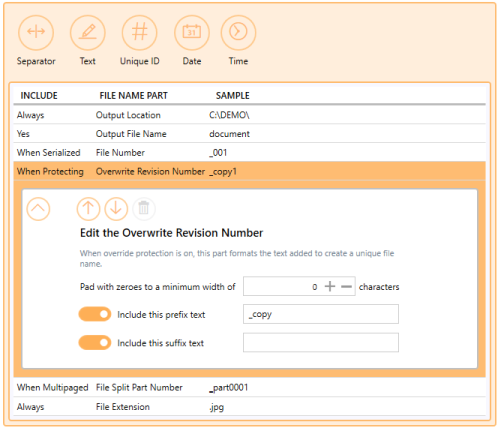Decrease zero padding width with minus
The height and width of the screenshot is (428, 498).
tap(347, 286)
